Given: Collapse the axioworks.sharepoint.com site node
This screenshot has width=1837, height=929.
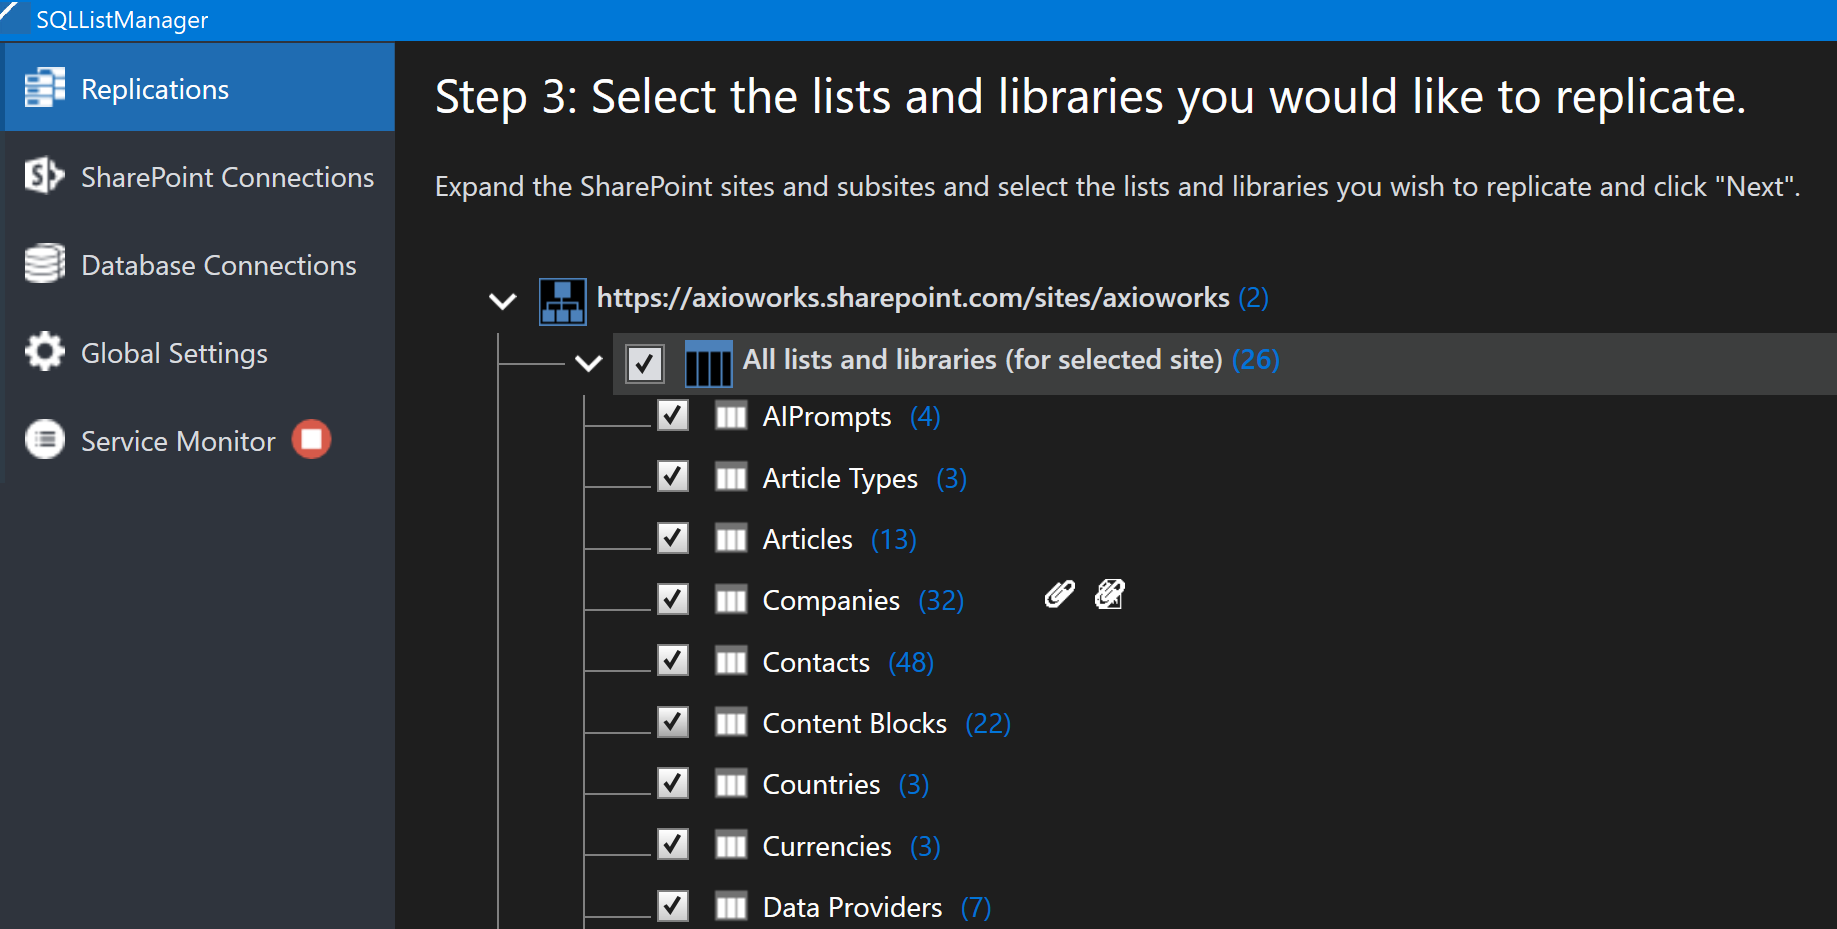Looking at the screenshot, I should tap(503, 301).
